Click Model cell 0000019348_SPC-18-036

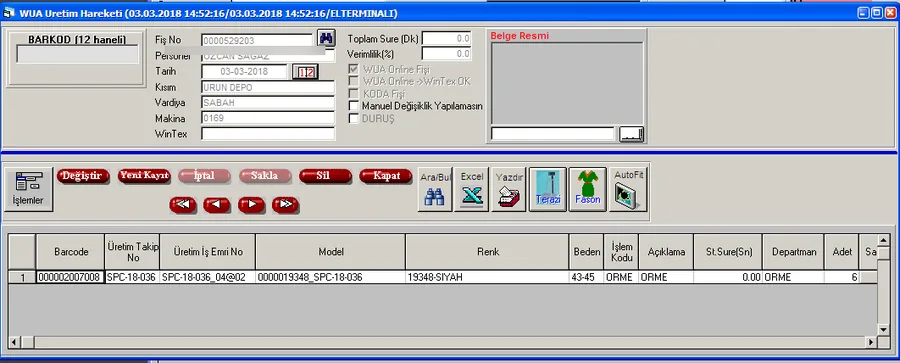coord(331,277)
